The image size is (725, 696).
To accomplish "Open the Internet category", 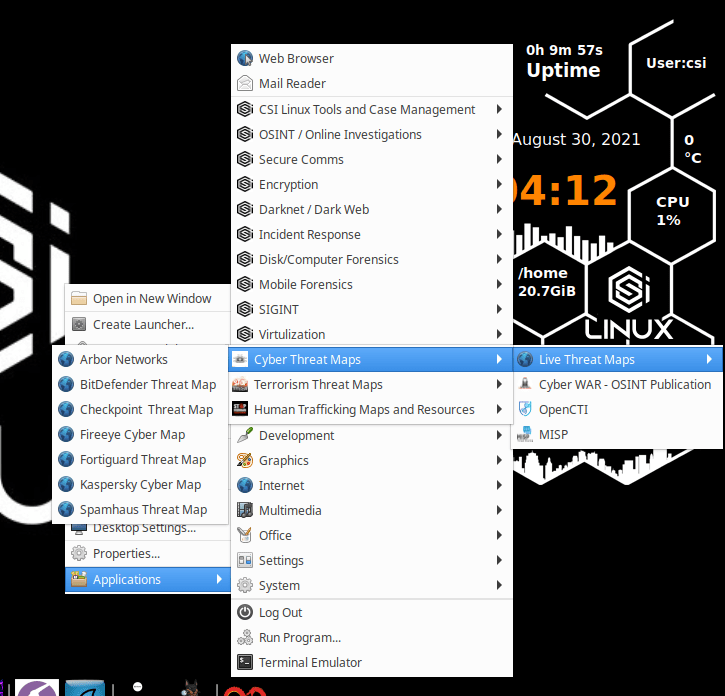I will [x=372, y=485].
